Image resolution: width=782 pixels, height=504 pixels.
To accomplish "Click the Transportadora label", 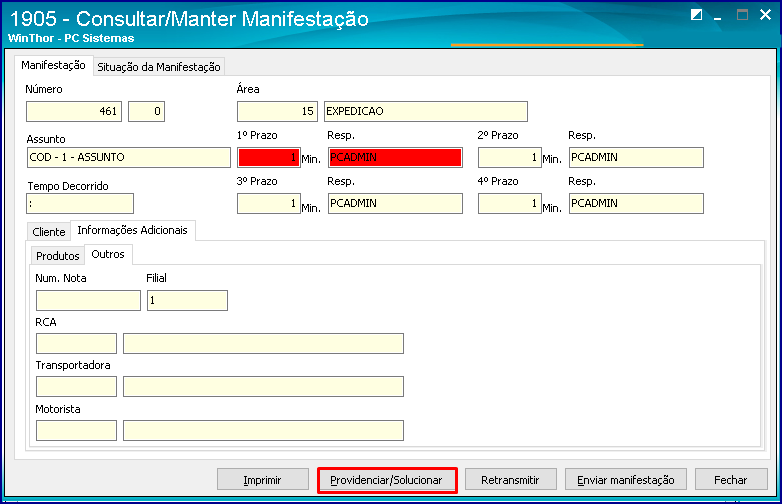I will (x=73, y=365).
